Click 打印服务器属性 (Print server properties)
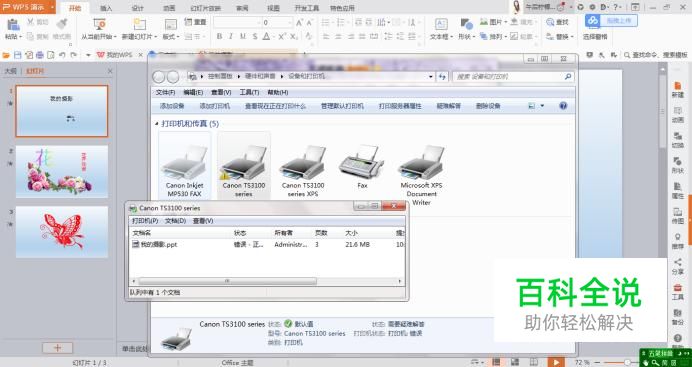The width and height of the screenshot is (692, 367). pos(400,106)
